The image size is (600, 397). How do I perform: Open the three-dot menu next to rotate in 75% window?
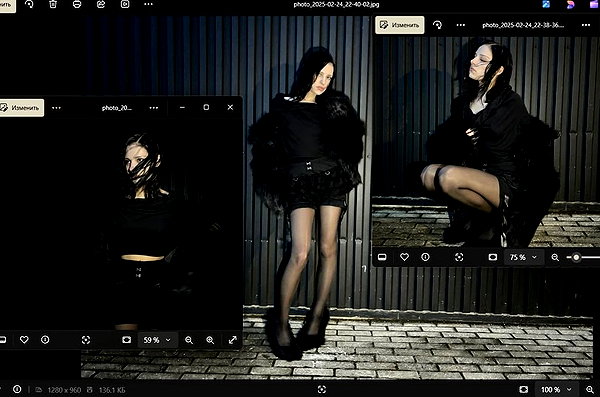click(x=461, y=25)
